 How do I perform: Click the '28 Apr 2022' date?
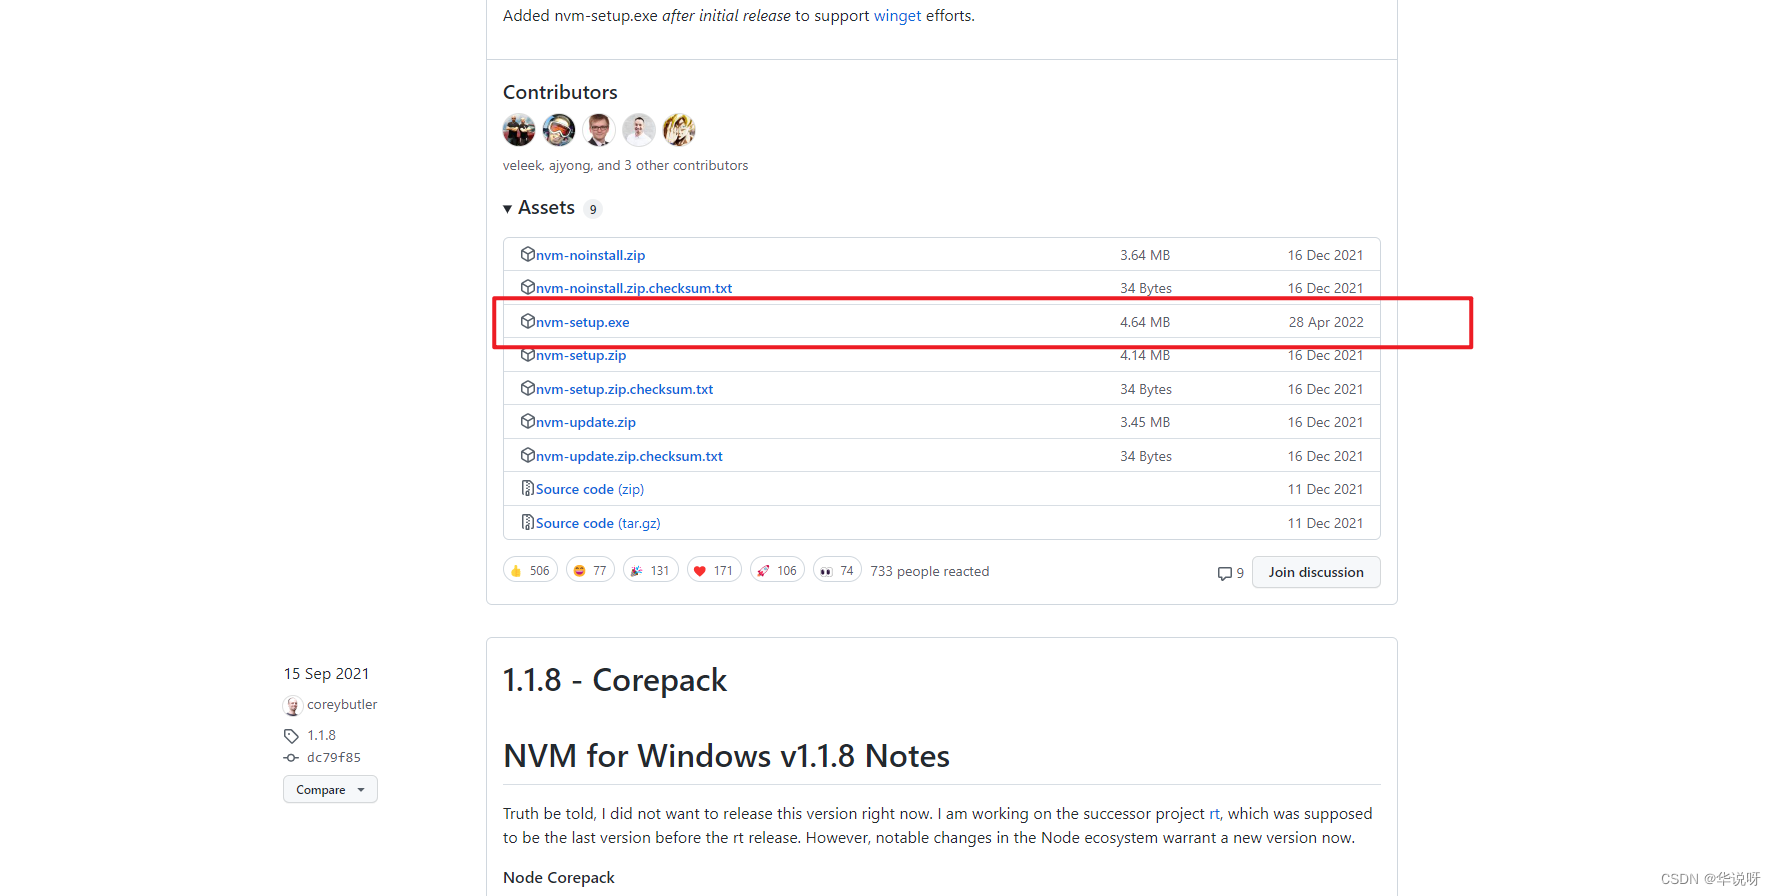click(x=1326, y=322)
